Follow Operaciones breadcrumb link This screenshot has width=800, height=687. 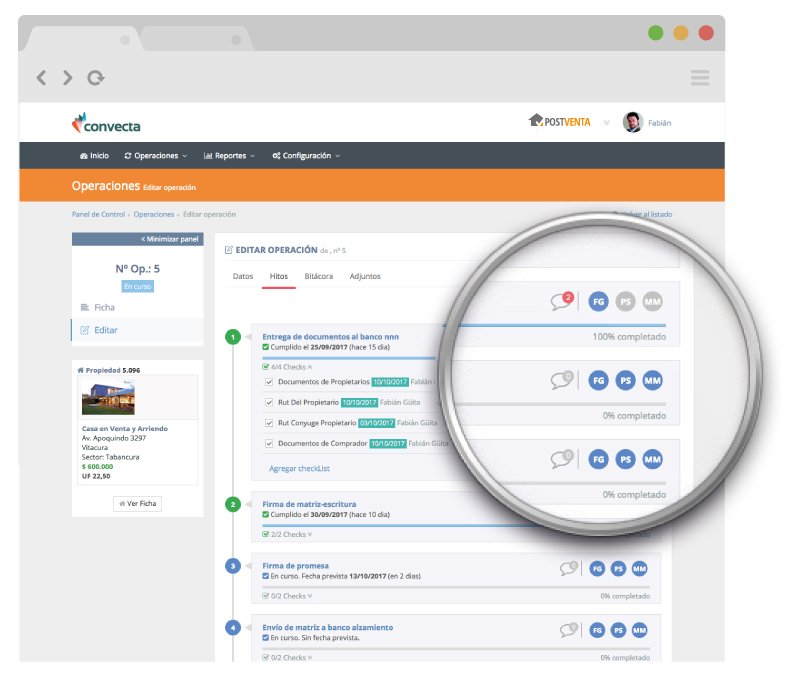(154, 214)
